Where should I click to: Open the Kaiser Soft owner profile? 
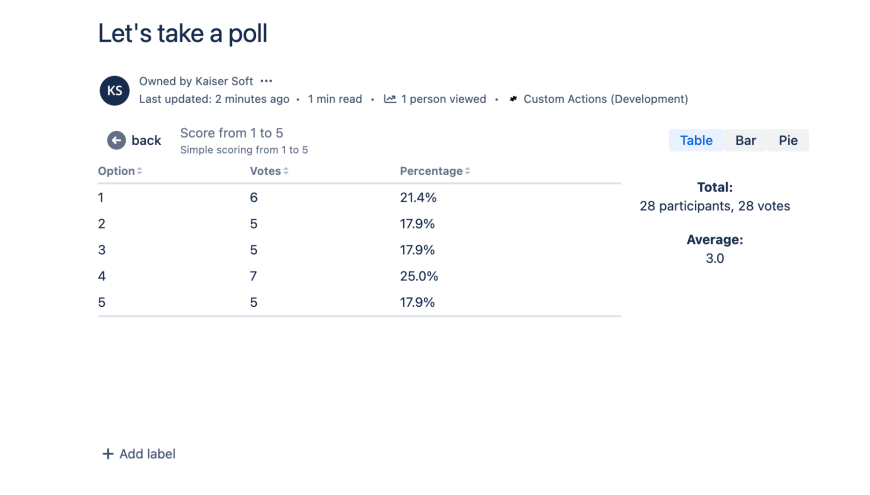click(x=223, y=81)
